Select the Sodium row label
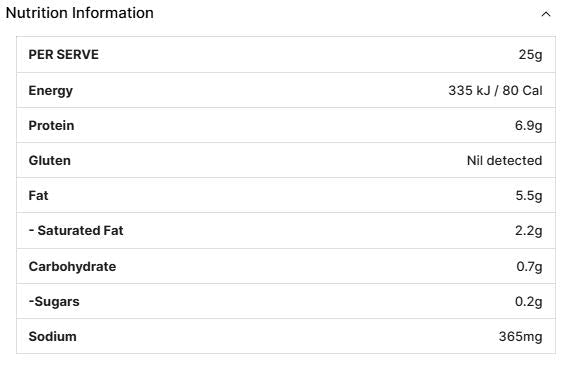 [53, 336]
